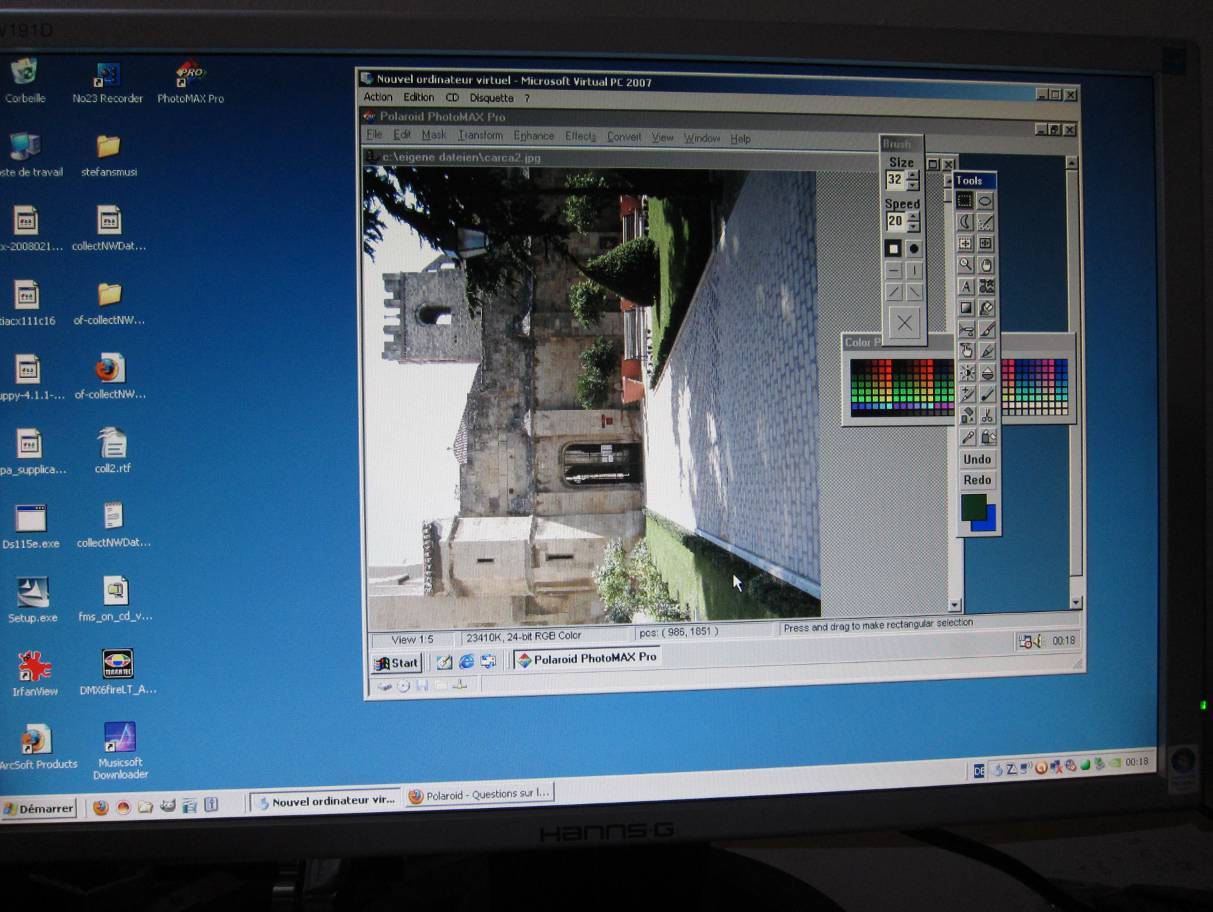Select the rectangular selection tool

[966, 201]
